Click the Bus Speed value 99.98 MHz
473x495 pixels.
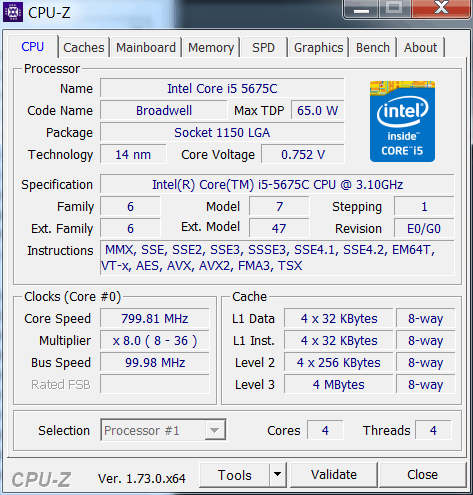click(155, 363)
